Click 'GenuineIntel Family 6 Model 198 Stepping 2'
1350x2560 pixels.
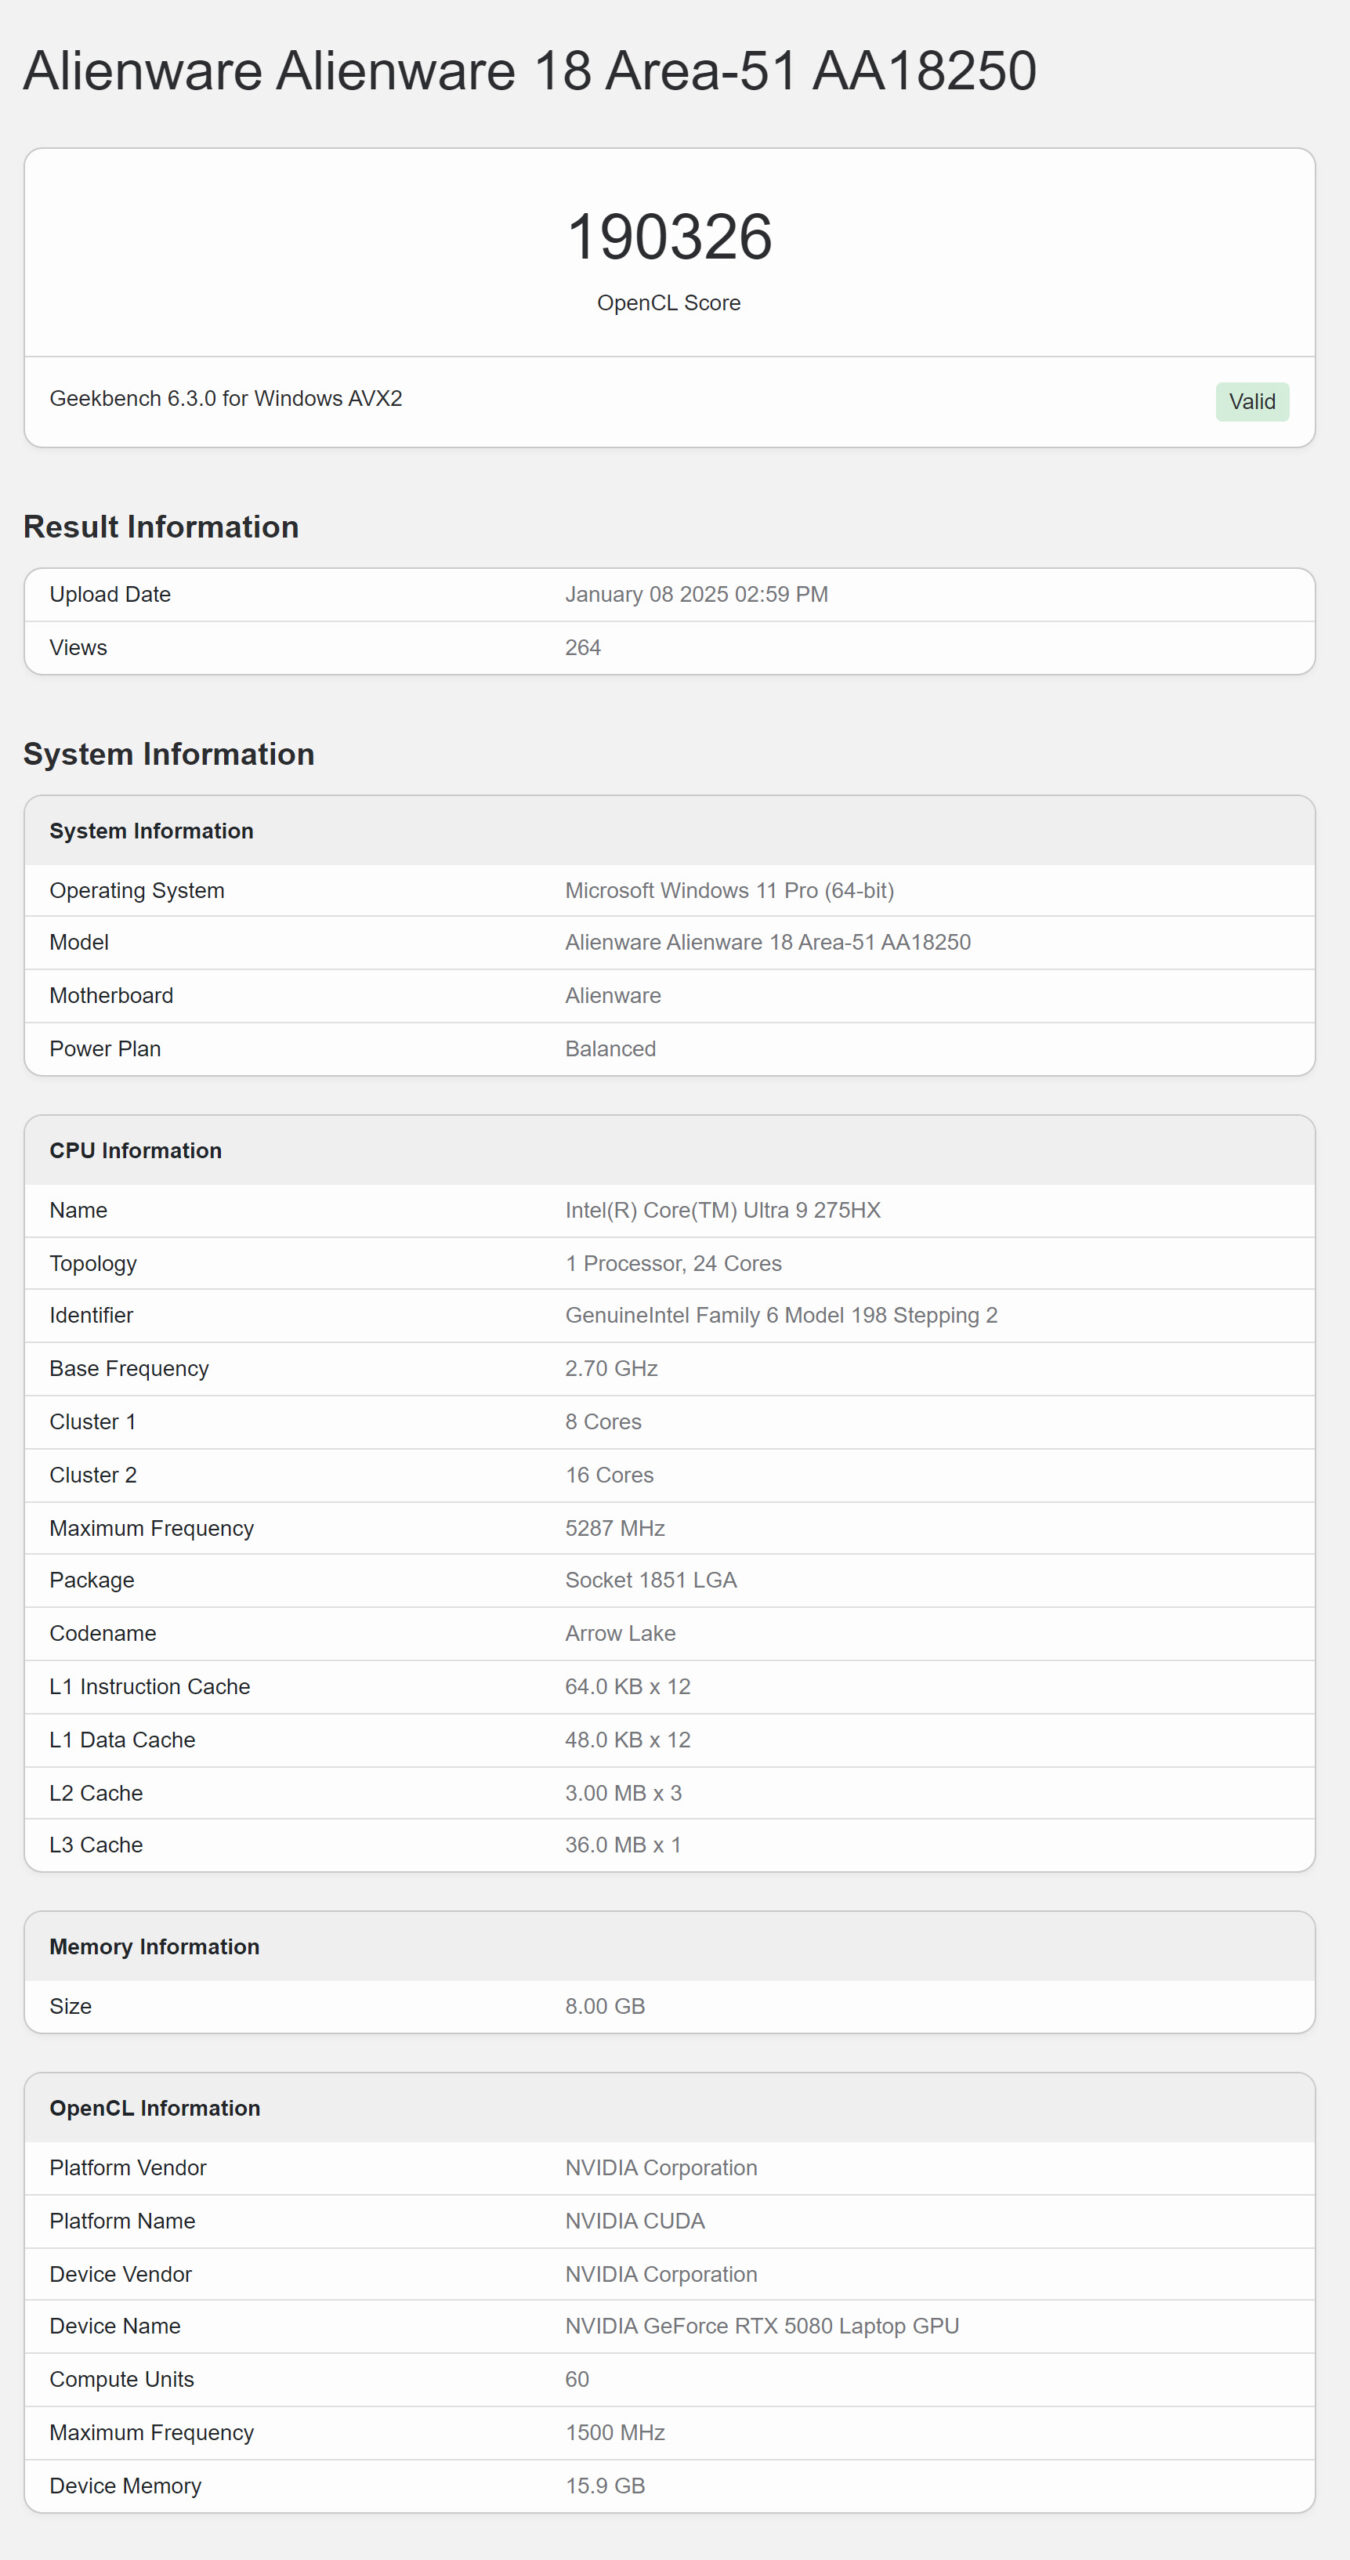(782, 1315)
